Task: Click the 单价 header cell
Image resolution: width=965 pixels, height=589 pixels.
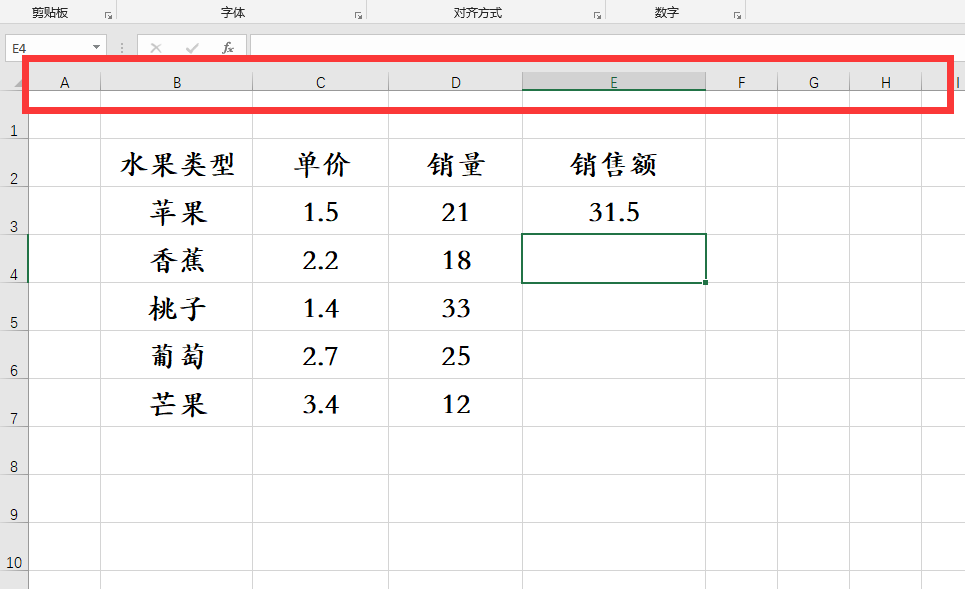Action: pos(321,163)
